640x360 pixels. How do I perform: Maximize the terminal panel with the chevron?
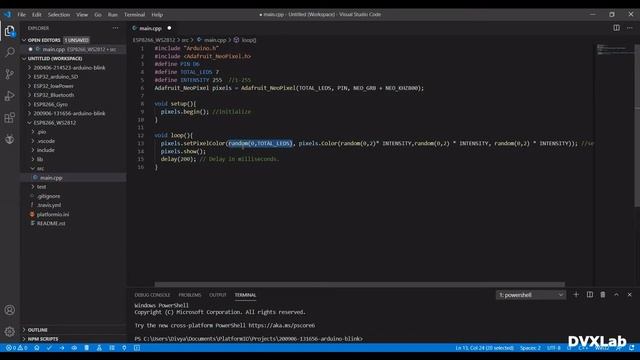[616, 294]
